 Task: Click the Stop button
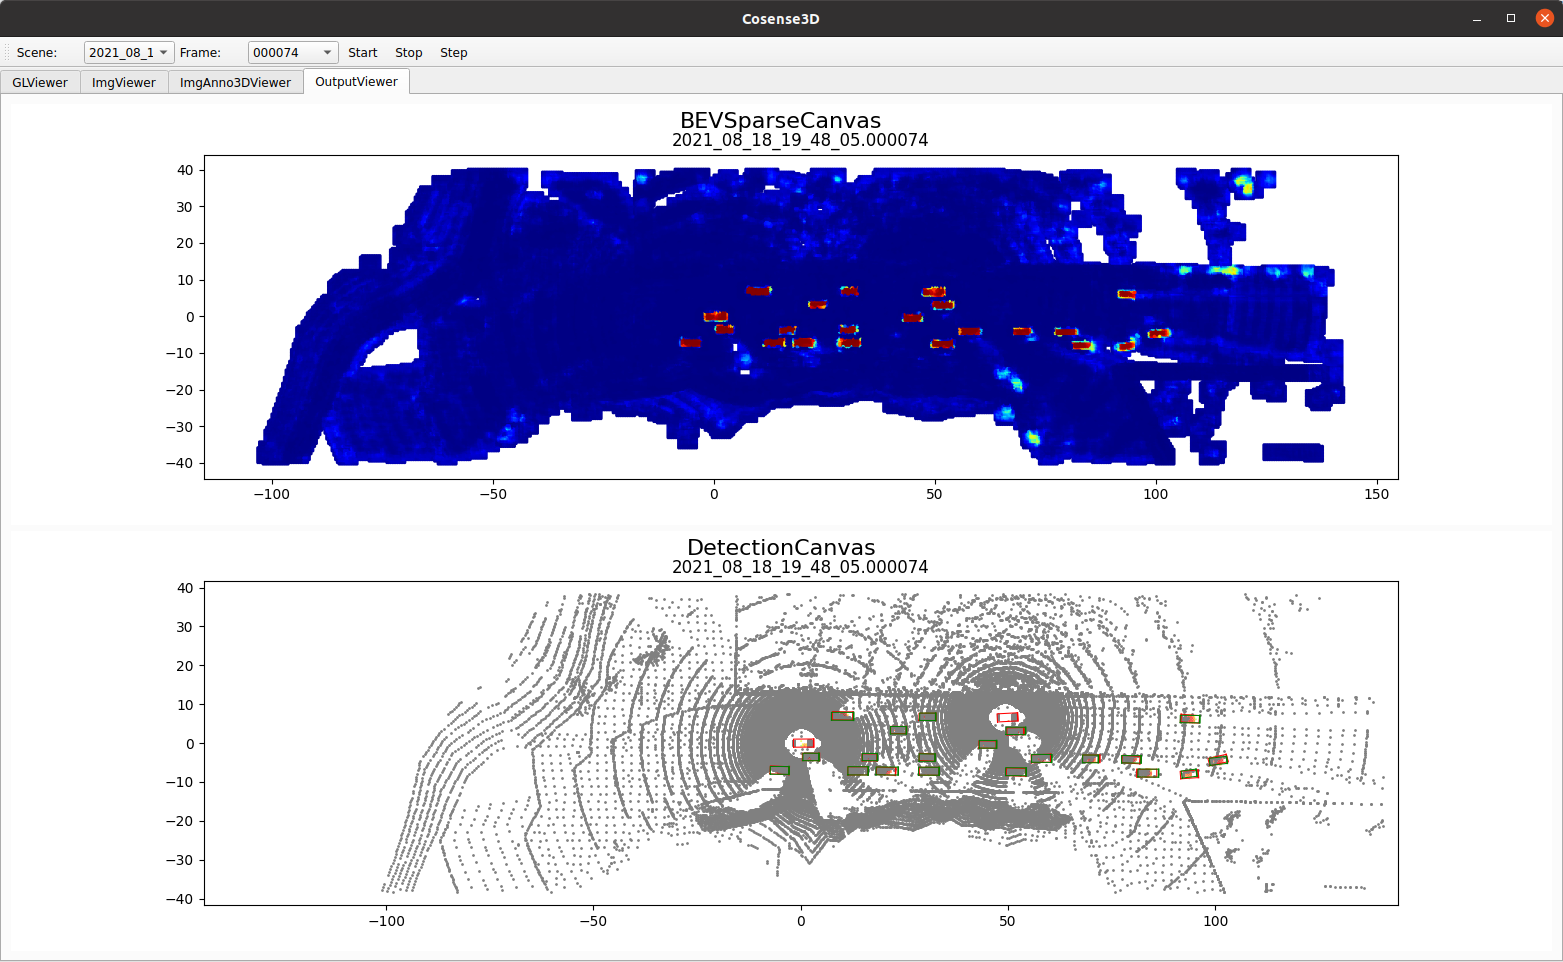coord(408,53)
